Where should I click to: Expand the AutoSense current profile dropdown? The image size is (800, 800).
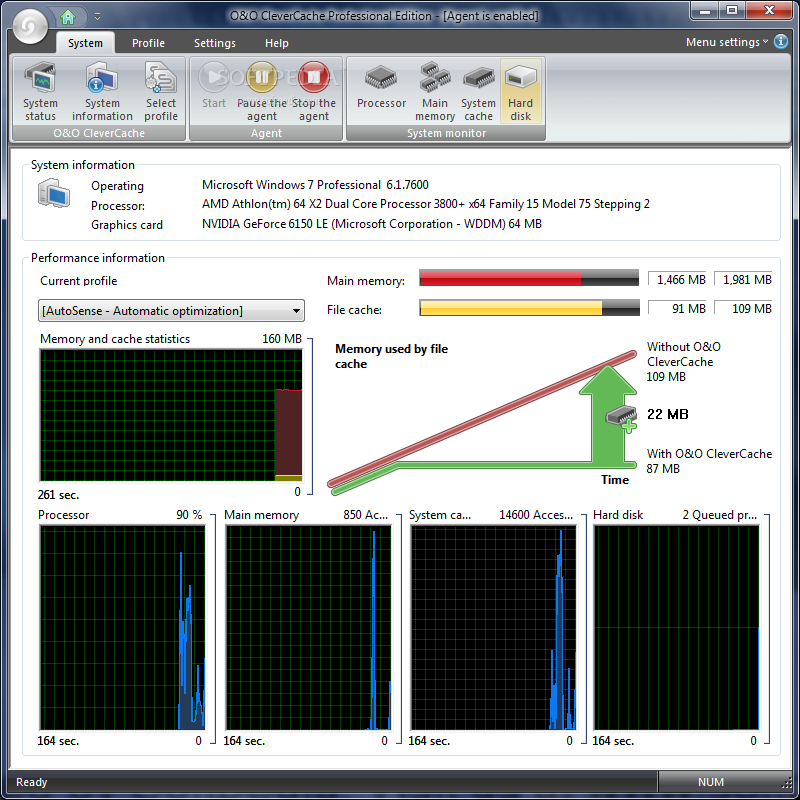tap(294, 311)
